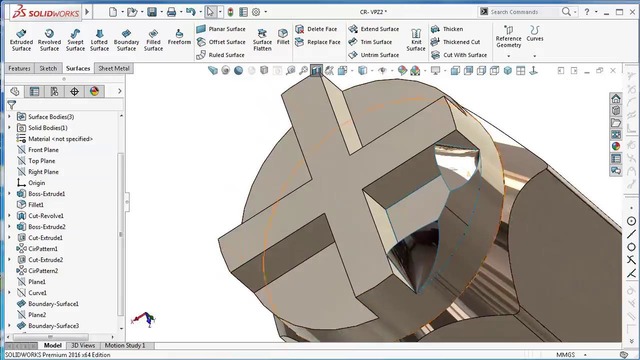The width and height of the screenshot is (640, 360).
Task: Toggle the section view button in heads-up toolbar
Action: [316, 71]
